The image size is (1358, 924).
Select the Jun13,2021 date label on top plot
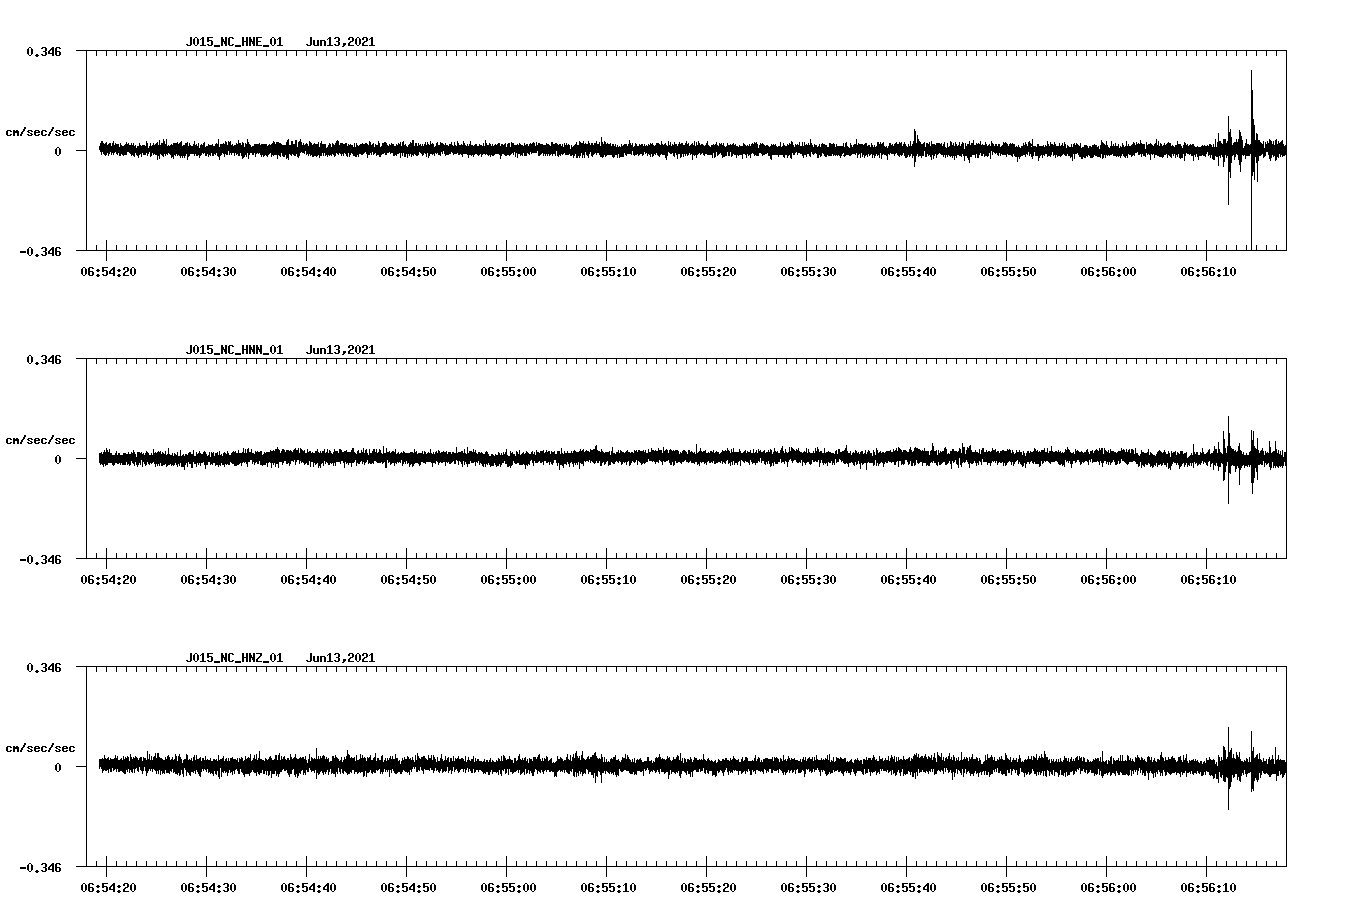(340, 42)
